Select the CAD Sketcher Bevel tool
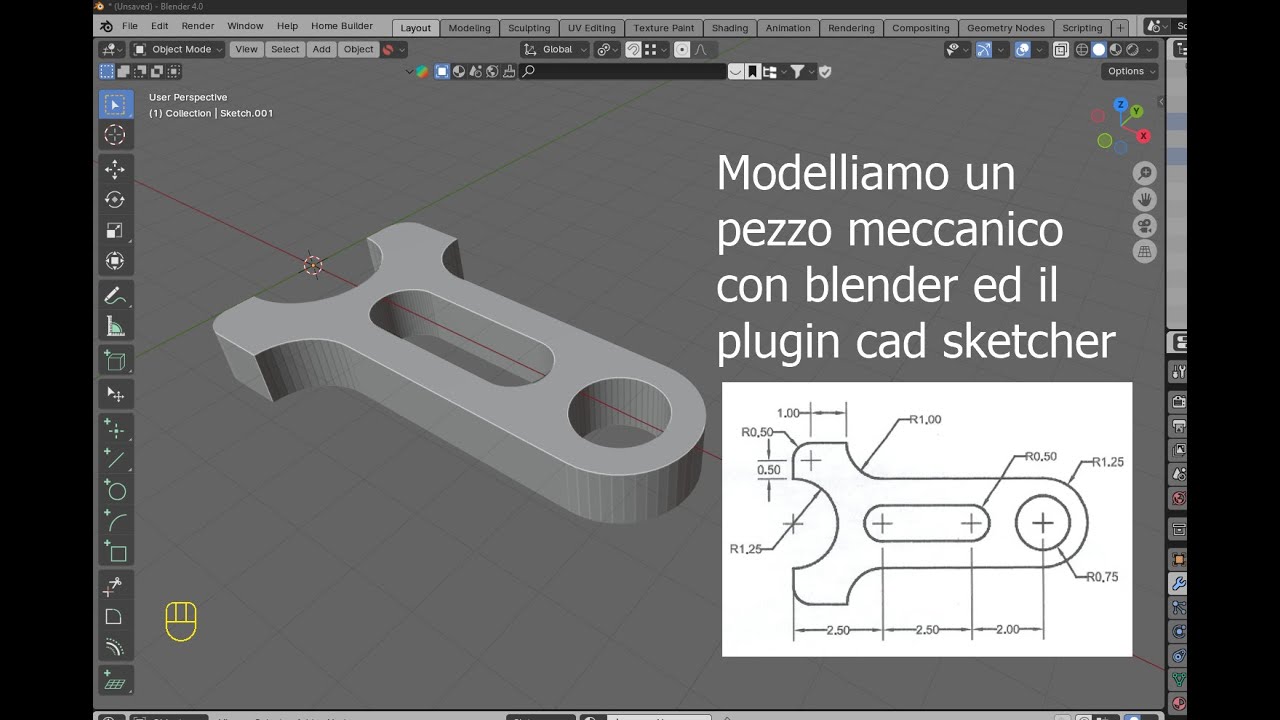Image resolution: width=1280 pixels, height=720 pixels. click(x=115, y=617)
